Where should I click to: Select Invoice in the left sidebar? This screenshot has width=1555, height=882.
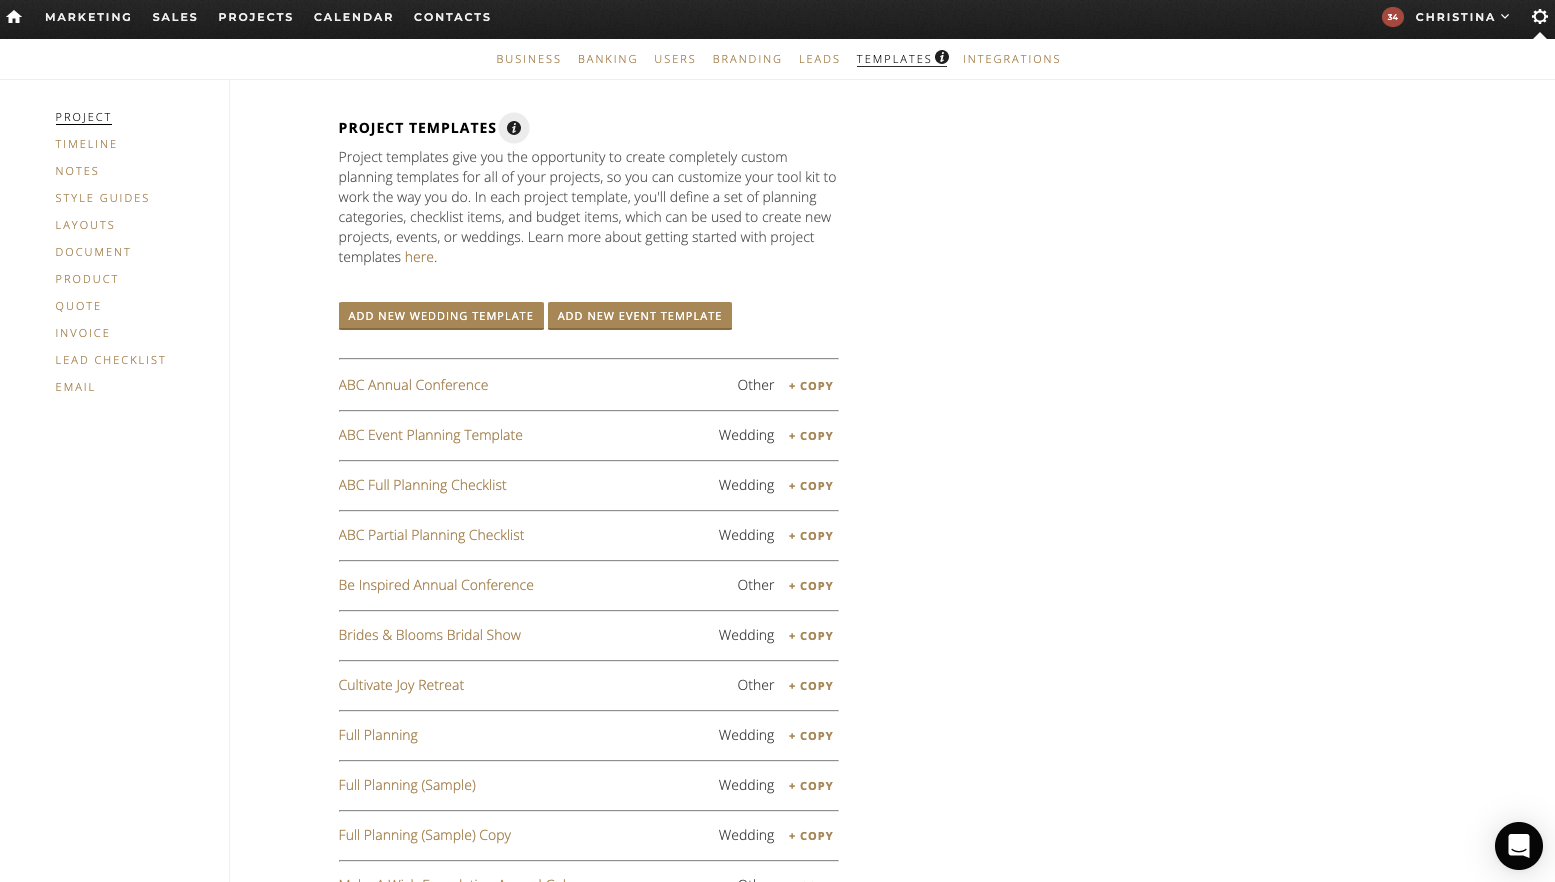82,333
